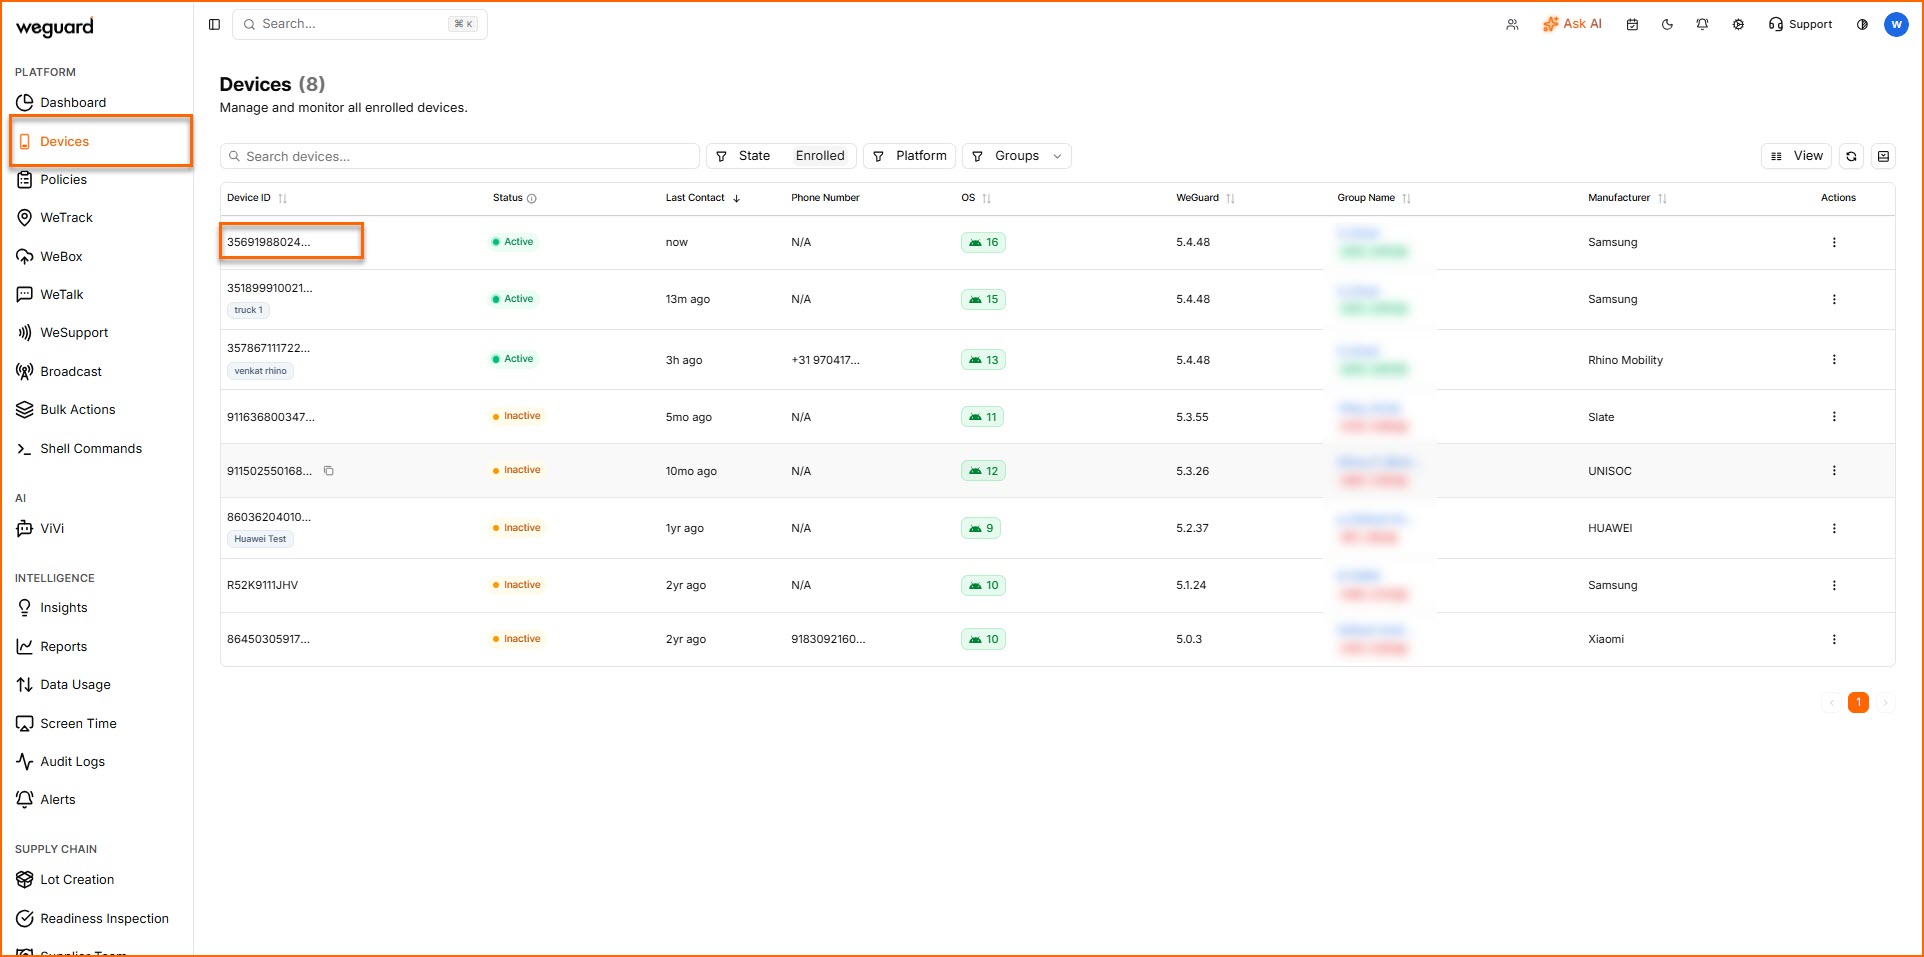Open the settings gear icon
Viewport: 1924px width, 957px height.
click(x=1738, y=25)
